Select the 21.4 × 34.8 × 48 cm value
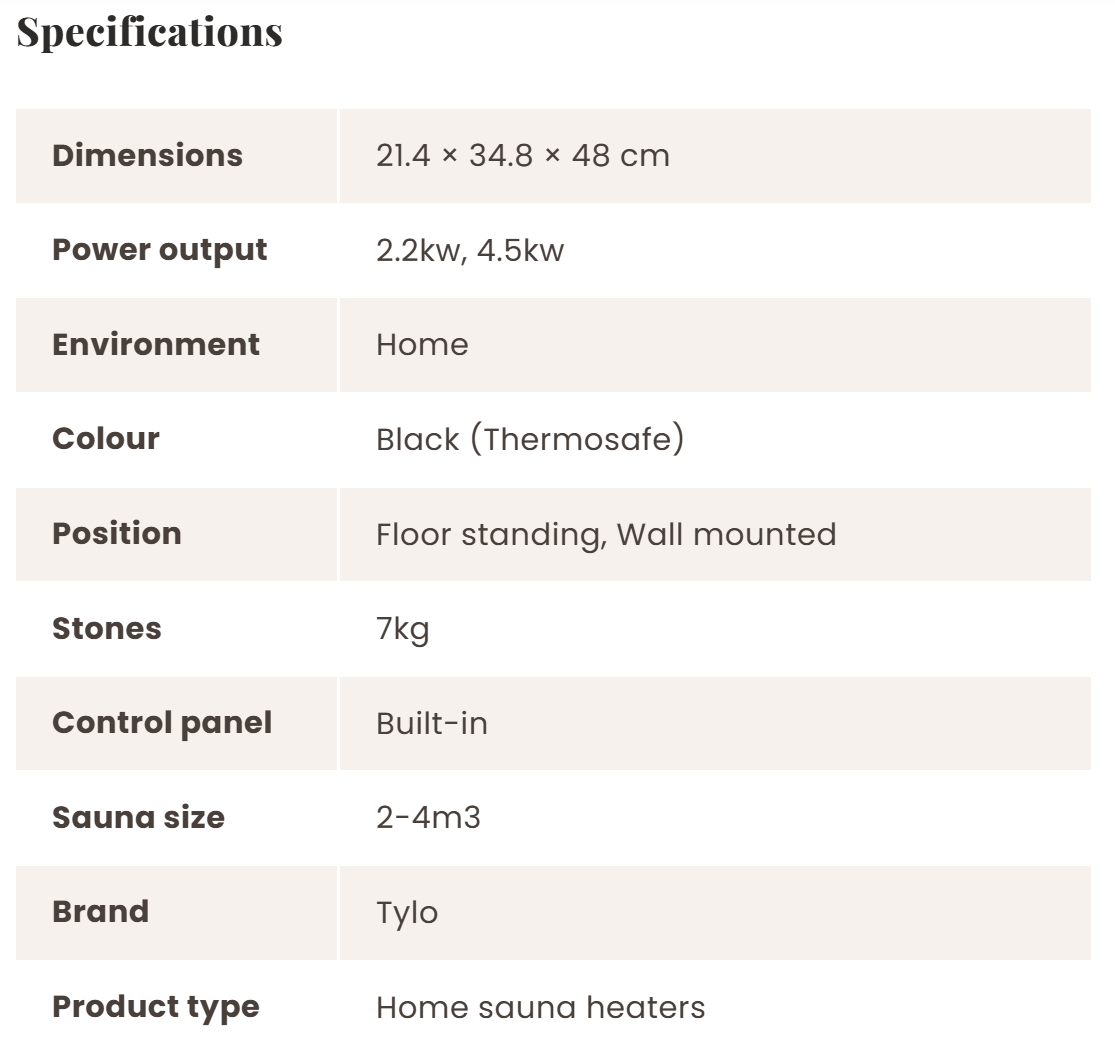The width and height of the screenshot is (1115, 1057). (x=522, y=155)
